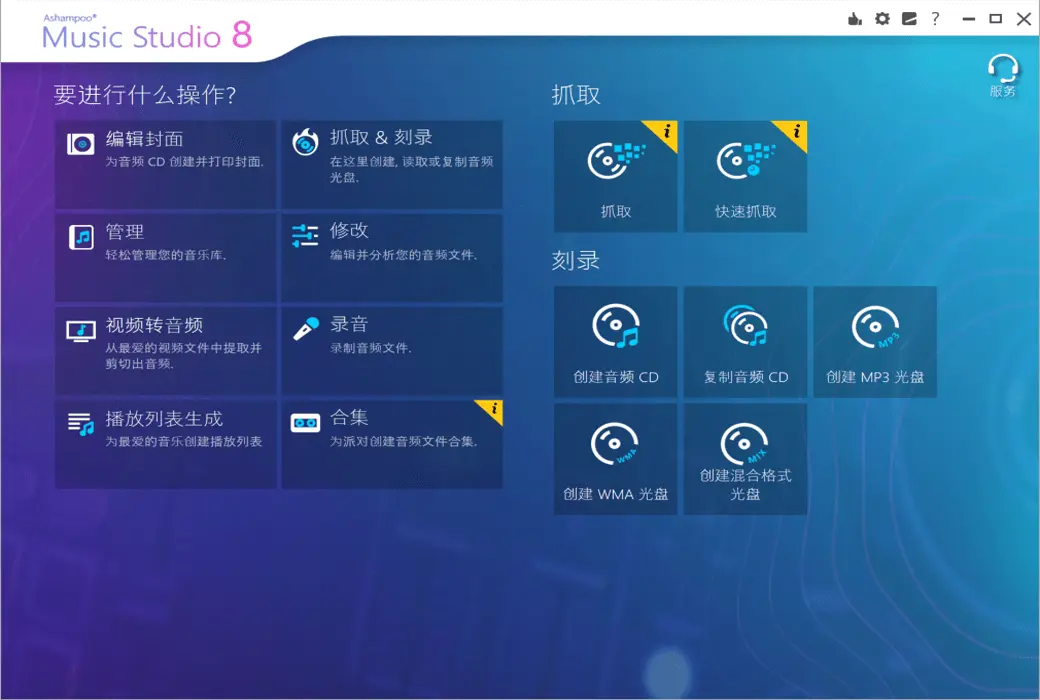
Task: Open the 创建音频 CD tile
Action: pos(616,342)
